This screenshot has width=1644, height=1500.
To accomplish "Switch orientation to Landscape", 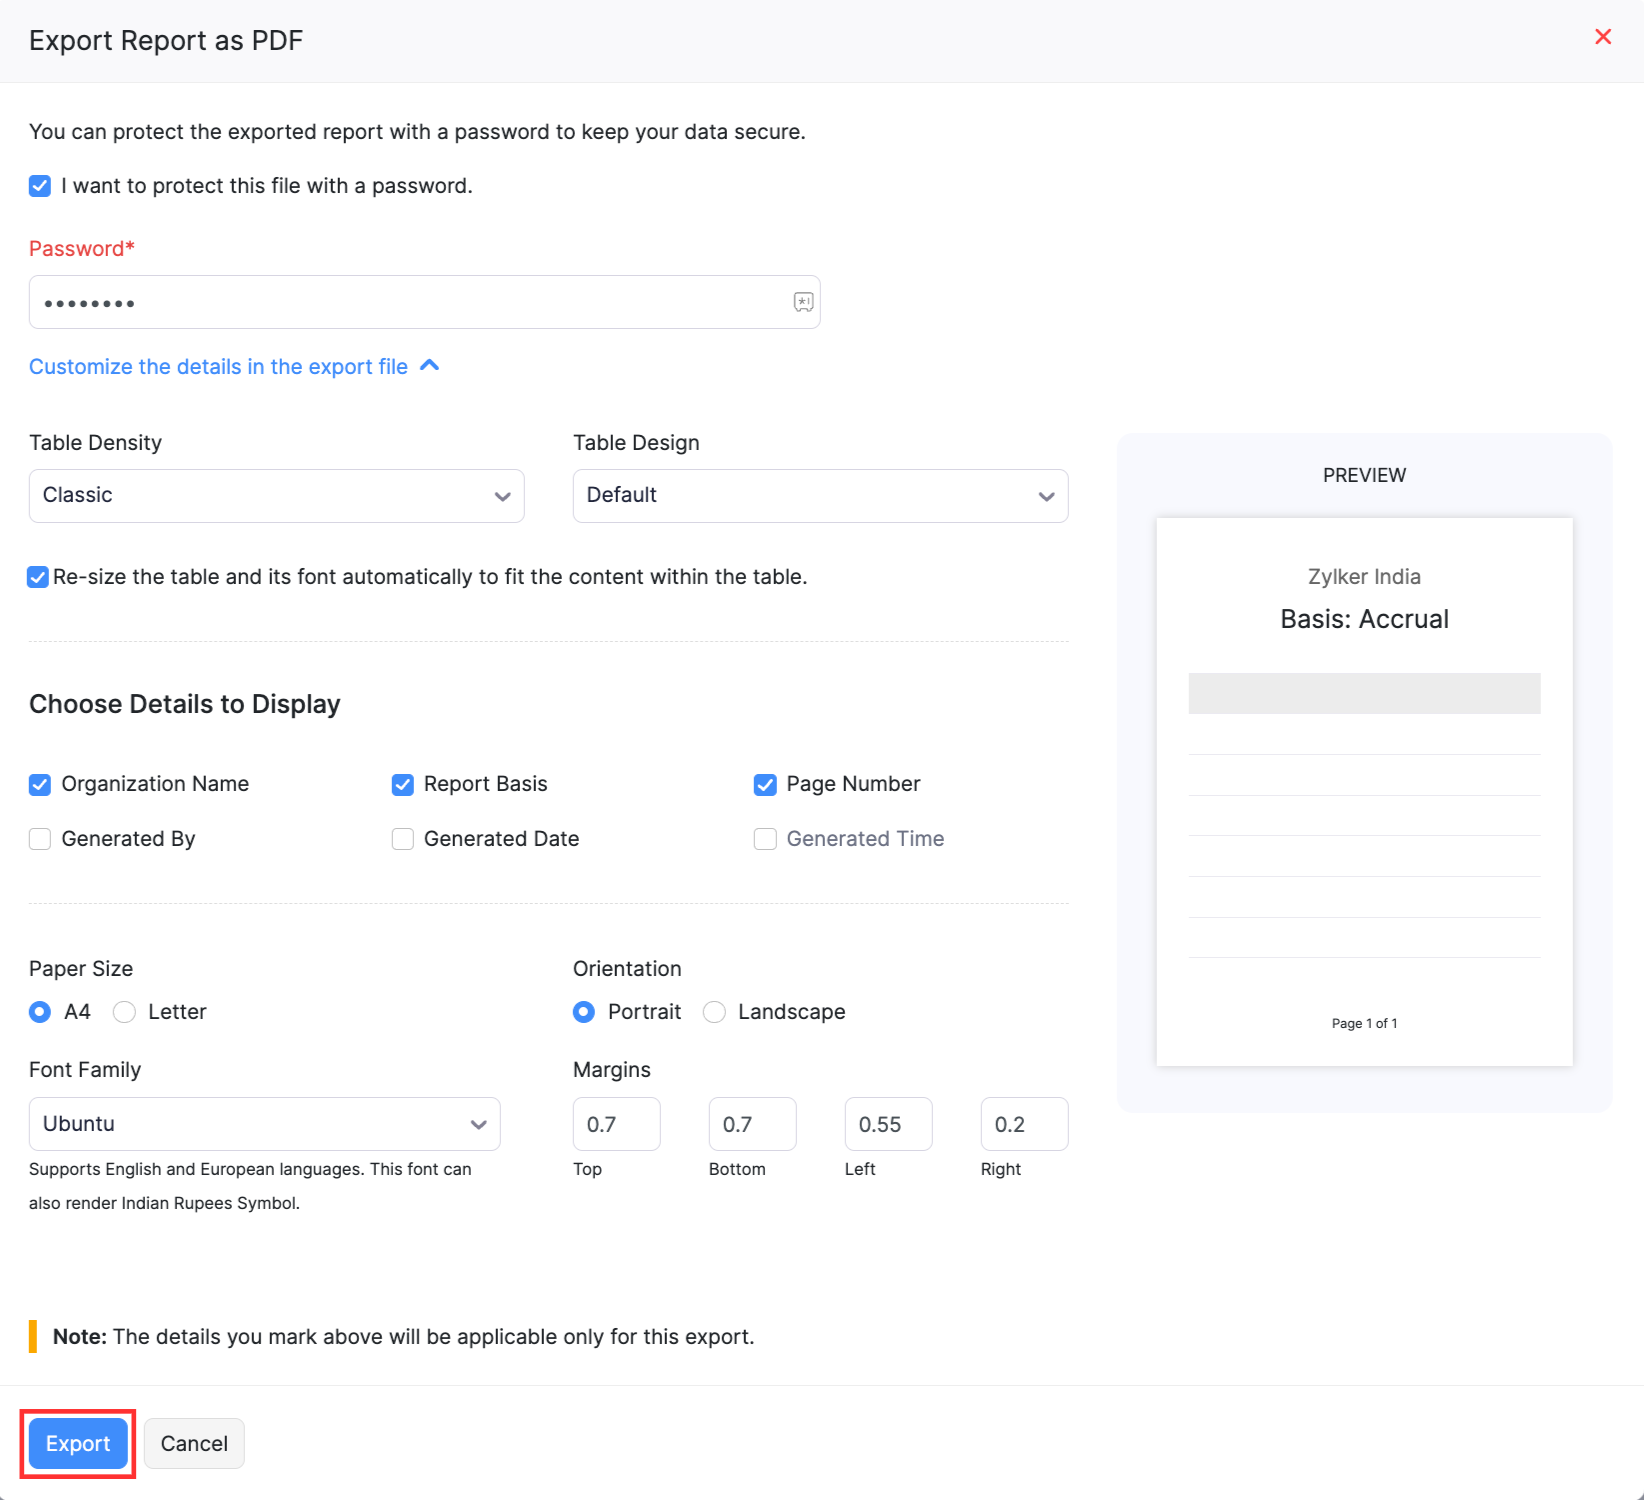I will click(714, 1012).
